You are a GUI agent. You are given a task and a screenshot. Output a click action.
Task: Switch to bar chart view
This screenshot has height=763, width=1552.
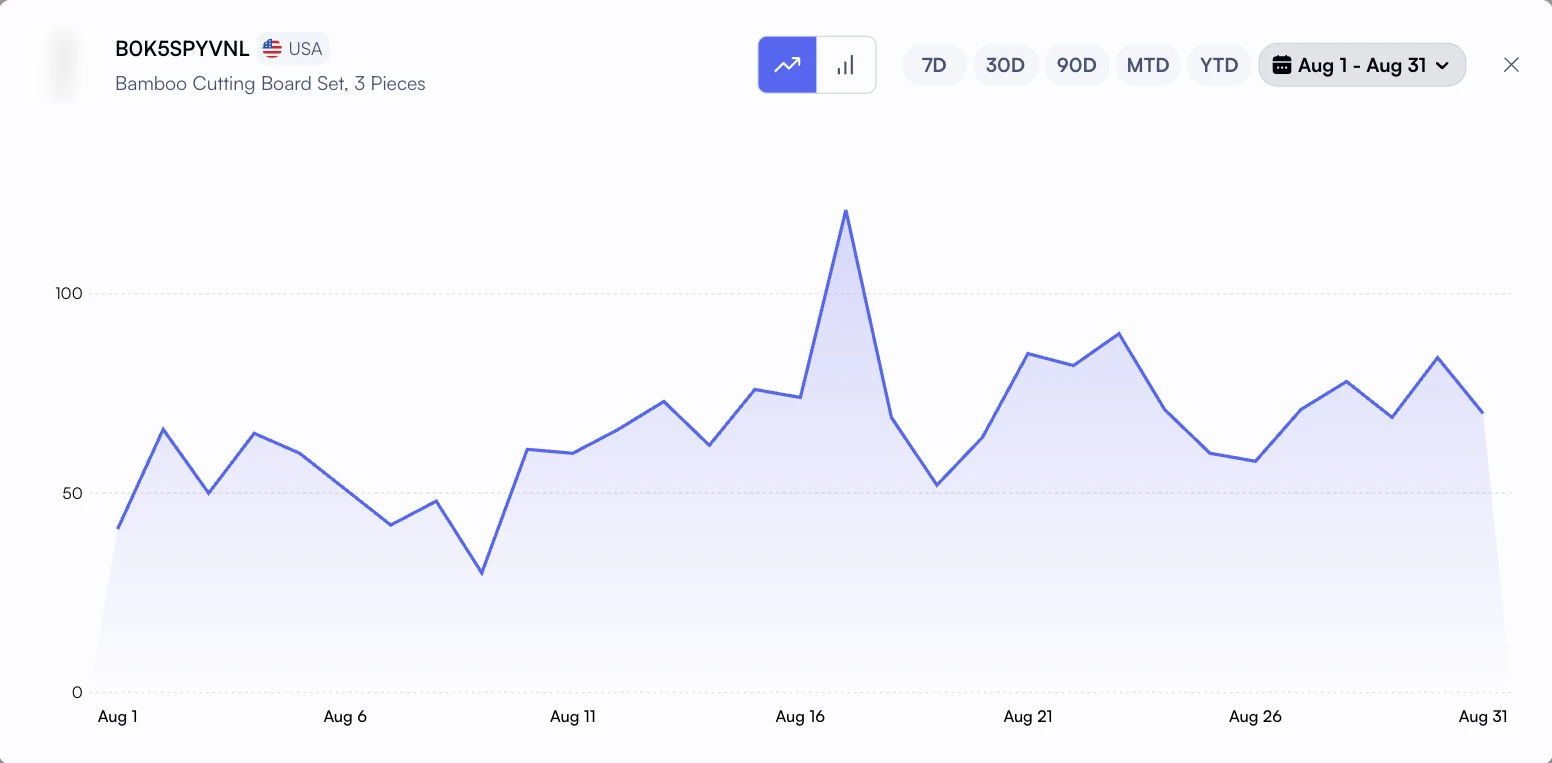coord(846,65)
